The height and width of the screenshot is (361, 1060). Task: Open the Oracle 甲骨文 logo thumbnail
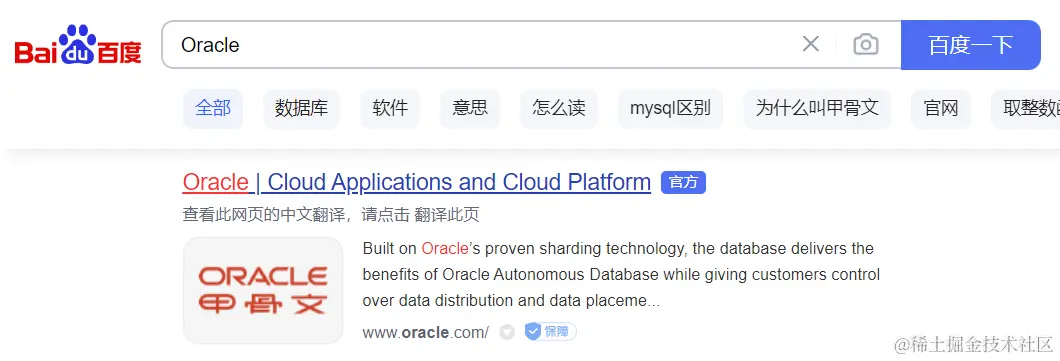(x=263, y=290)
